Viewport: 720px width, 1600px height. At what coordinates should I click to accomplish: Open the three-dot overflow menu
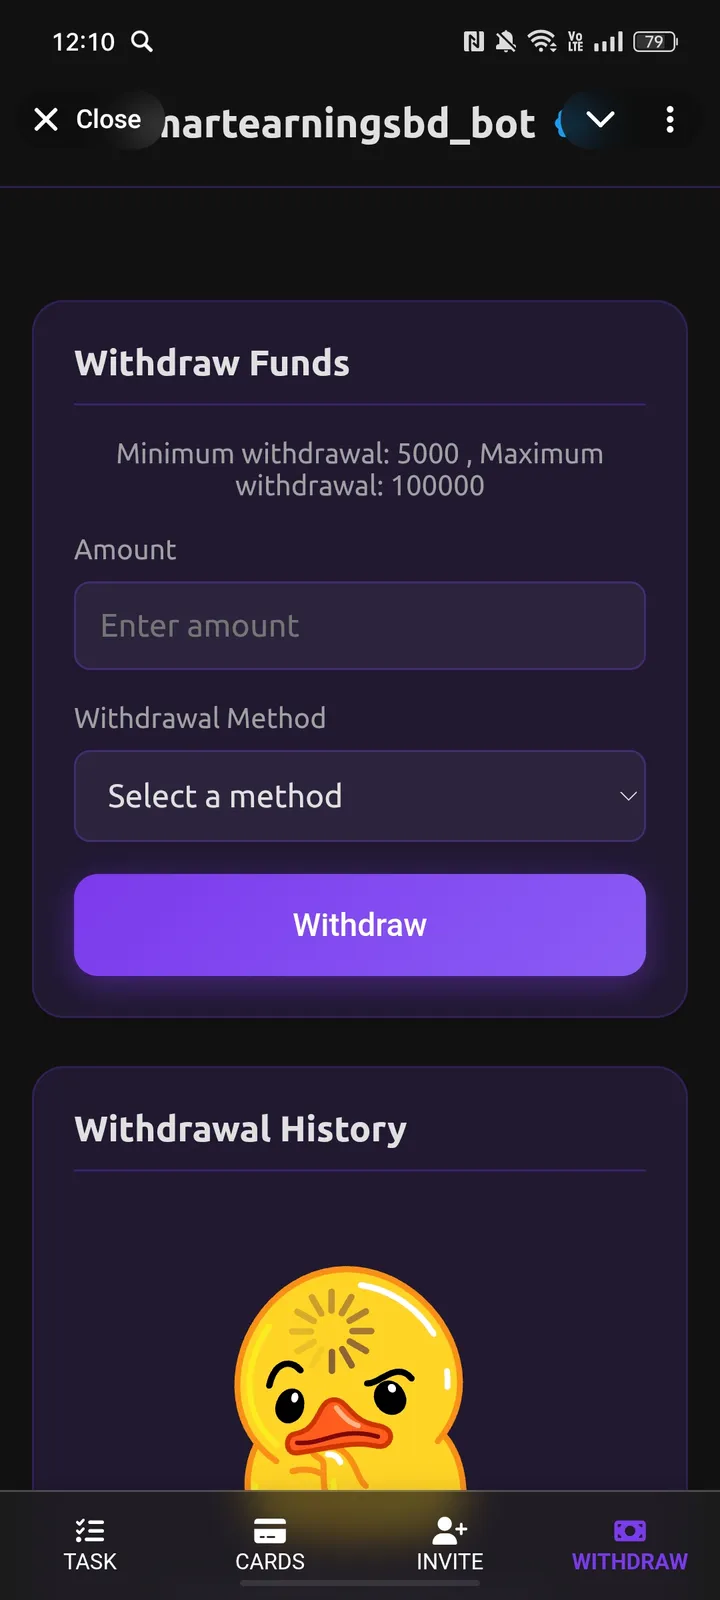(670, 120)
